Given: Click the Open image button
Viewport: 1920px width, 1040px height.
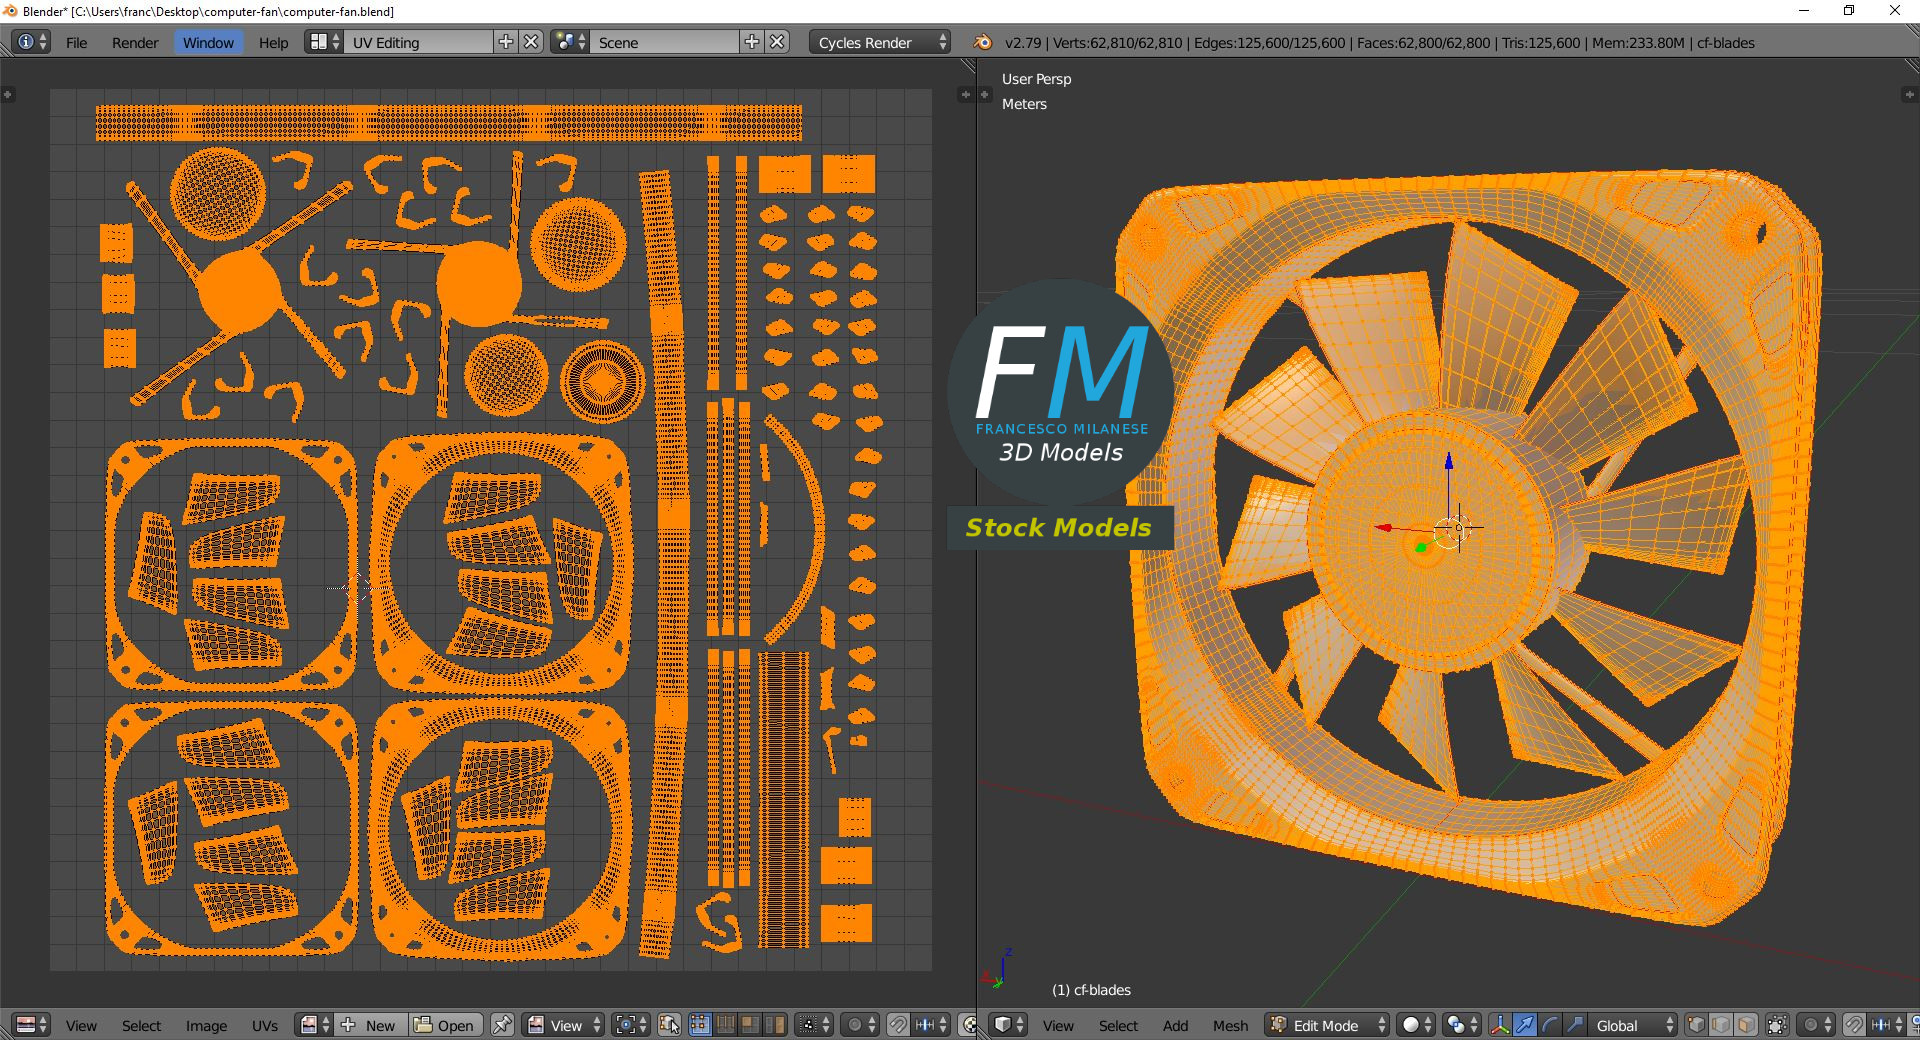Looking at the screenshot, I should click(445, 1025).
